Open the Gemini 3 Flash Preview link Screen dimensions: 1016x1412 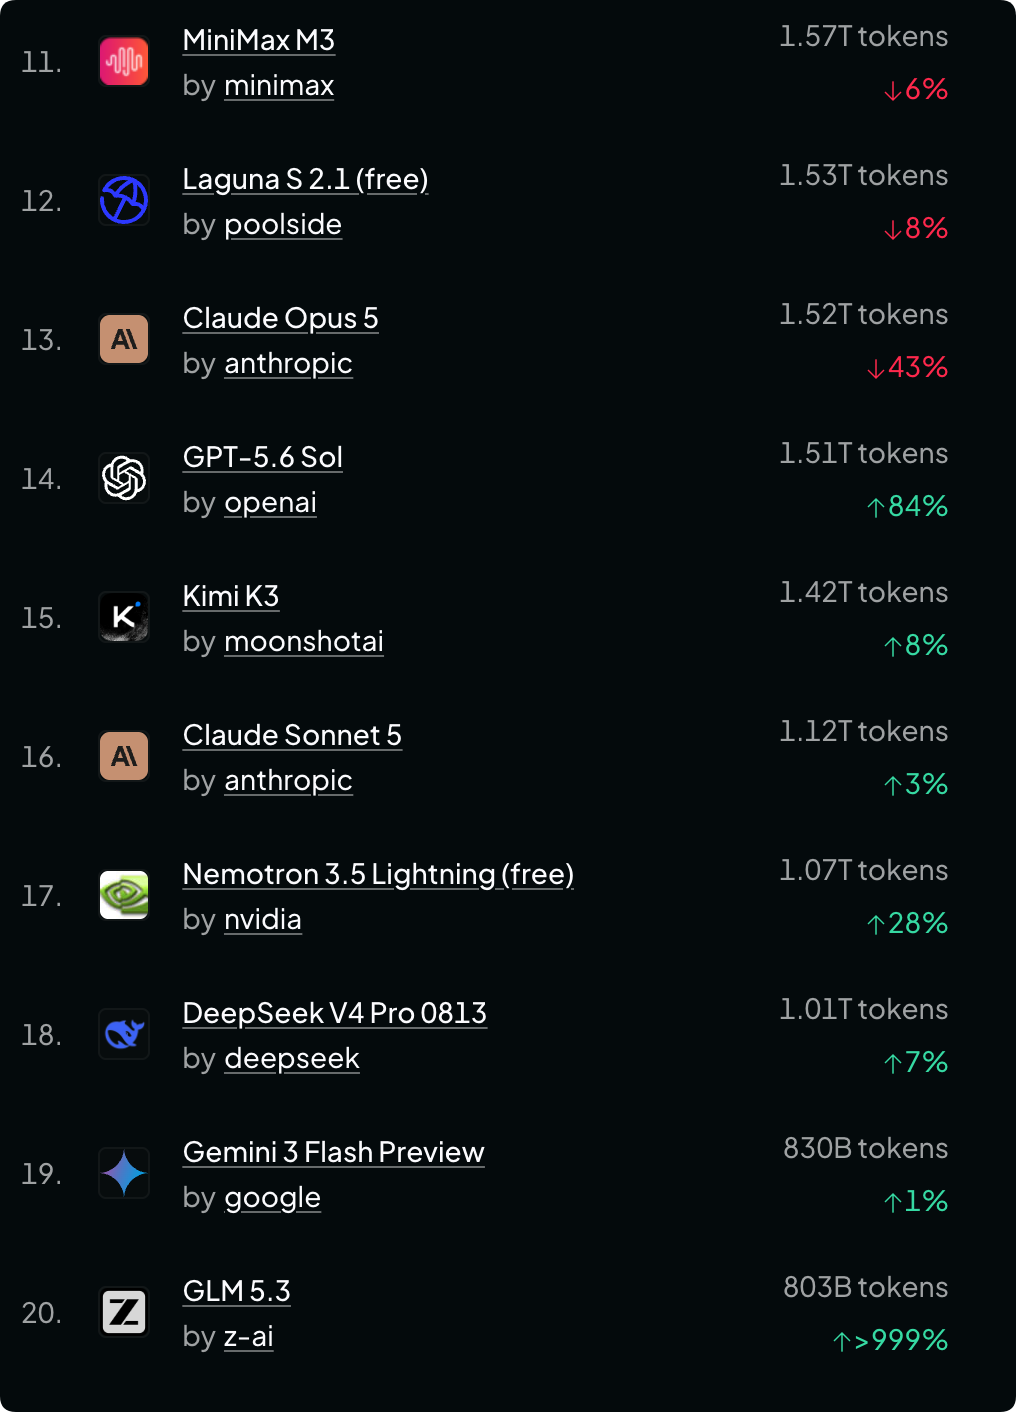334,1152
